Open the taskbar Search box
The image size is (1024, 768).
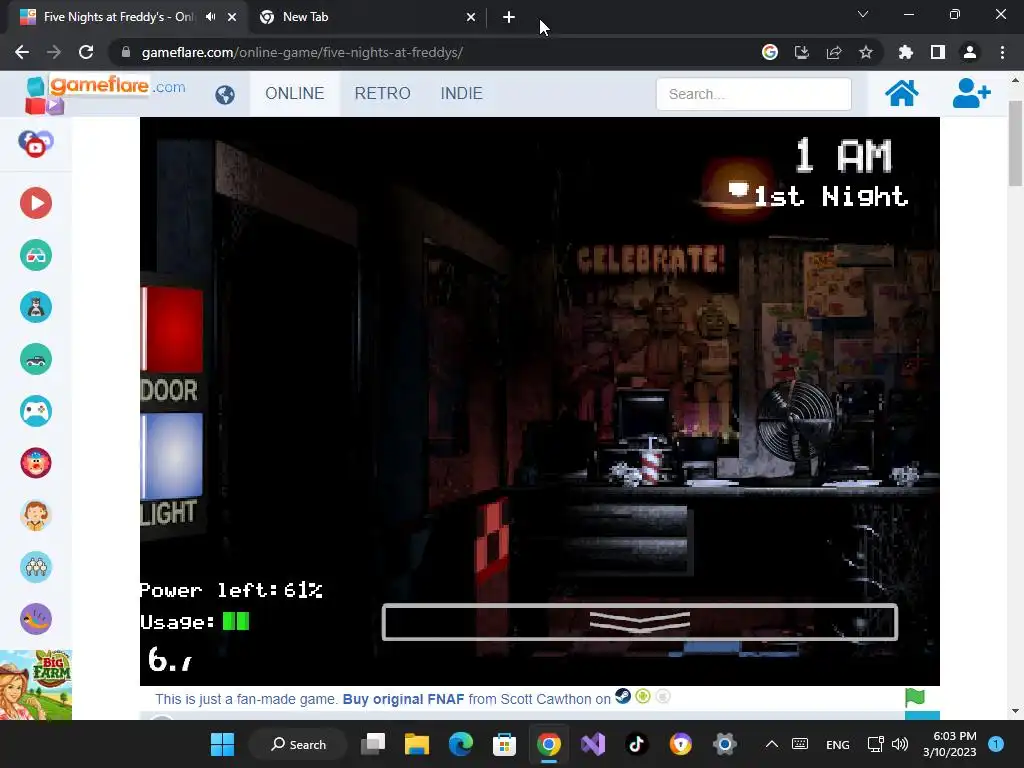pos(298,744)
